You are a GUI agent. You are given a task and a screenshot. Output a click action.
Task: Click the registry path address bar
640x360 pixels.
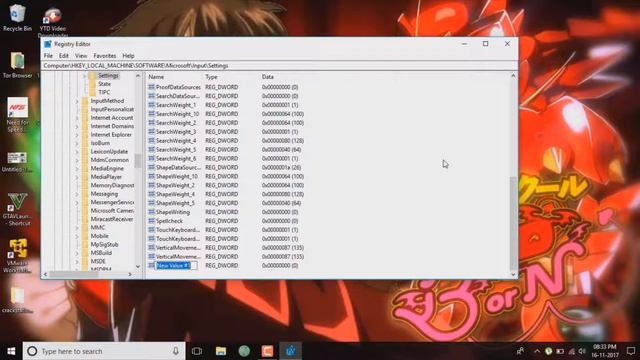coord(280,66)
